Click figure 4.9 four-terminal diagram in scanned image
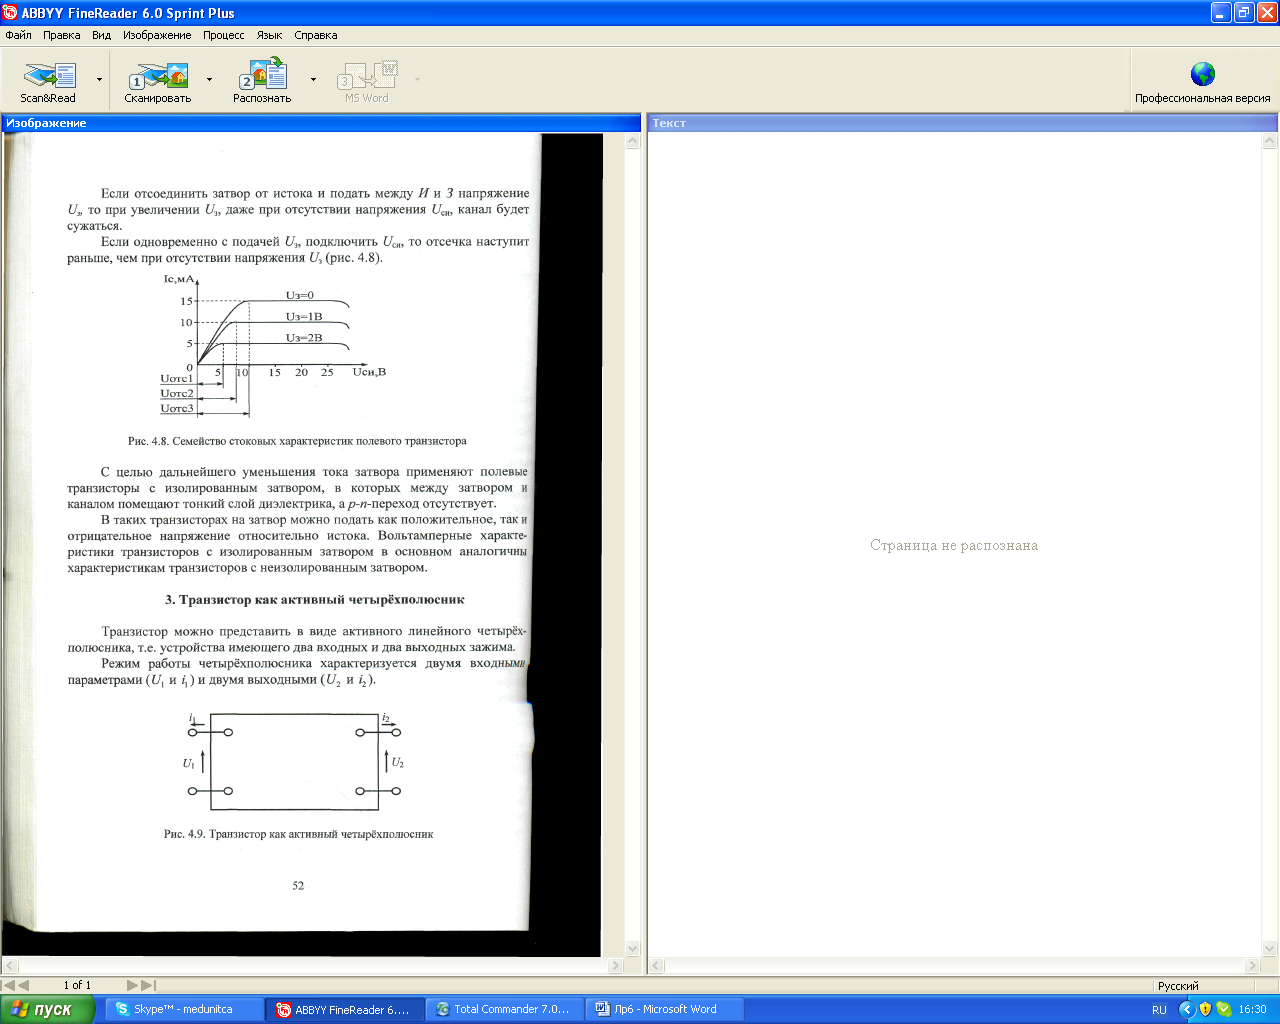The width and height of the screenshot is (1280, 1024). click(295, 760)
